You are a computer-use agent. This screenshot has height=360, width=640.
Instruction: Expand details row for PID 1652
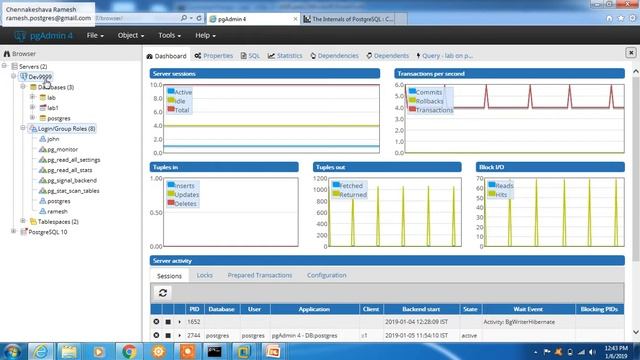pos(179,322)
